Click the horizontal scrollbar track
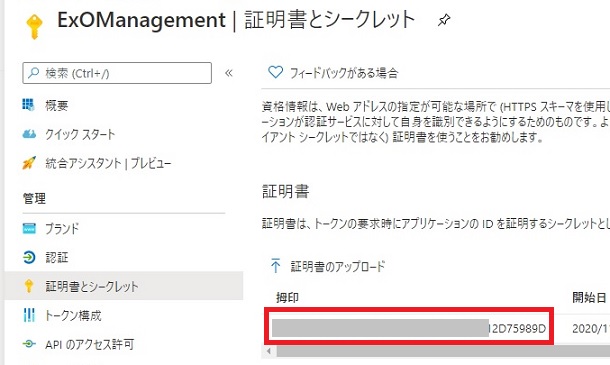 coord(443,351)
